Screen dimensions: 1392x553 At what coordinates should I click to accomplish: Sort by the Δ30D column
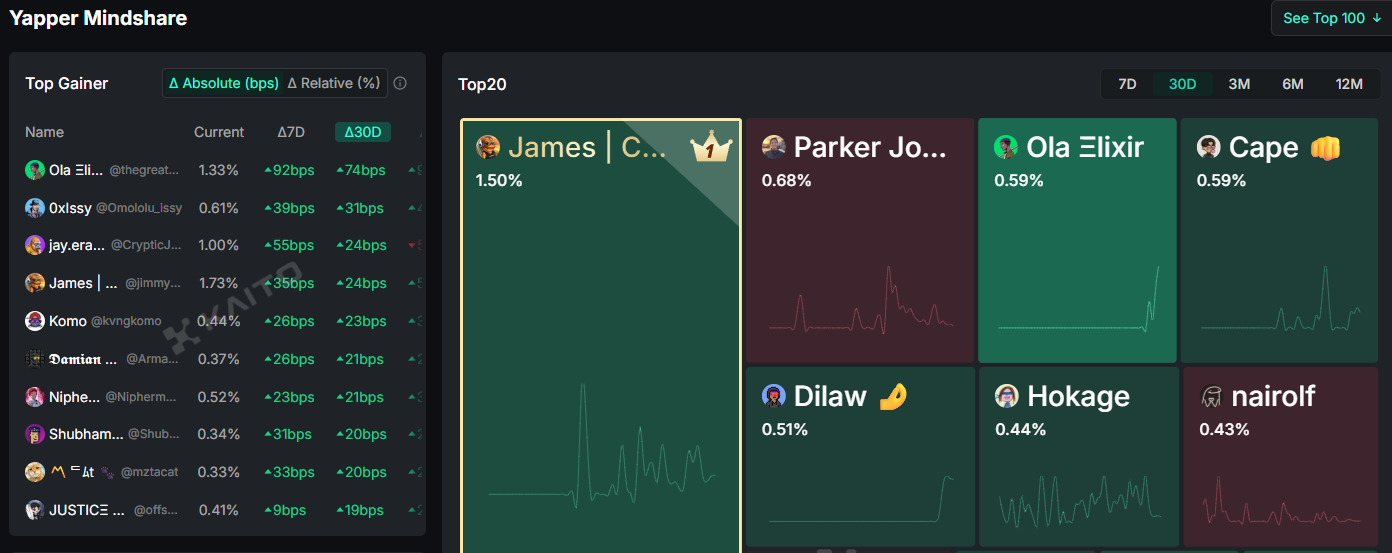363,132
